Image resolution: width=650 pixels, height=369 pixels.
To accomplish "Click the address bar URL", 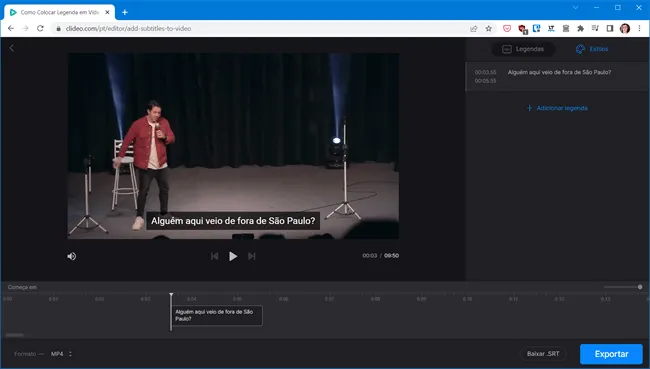I will pyautogui.click(x=129, y=29).
